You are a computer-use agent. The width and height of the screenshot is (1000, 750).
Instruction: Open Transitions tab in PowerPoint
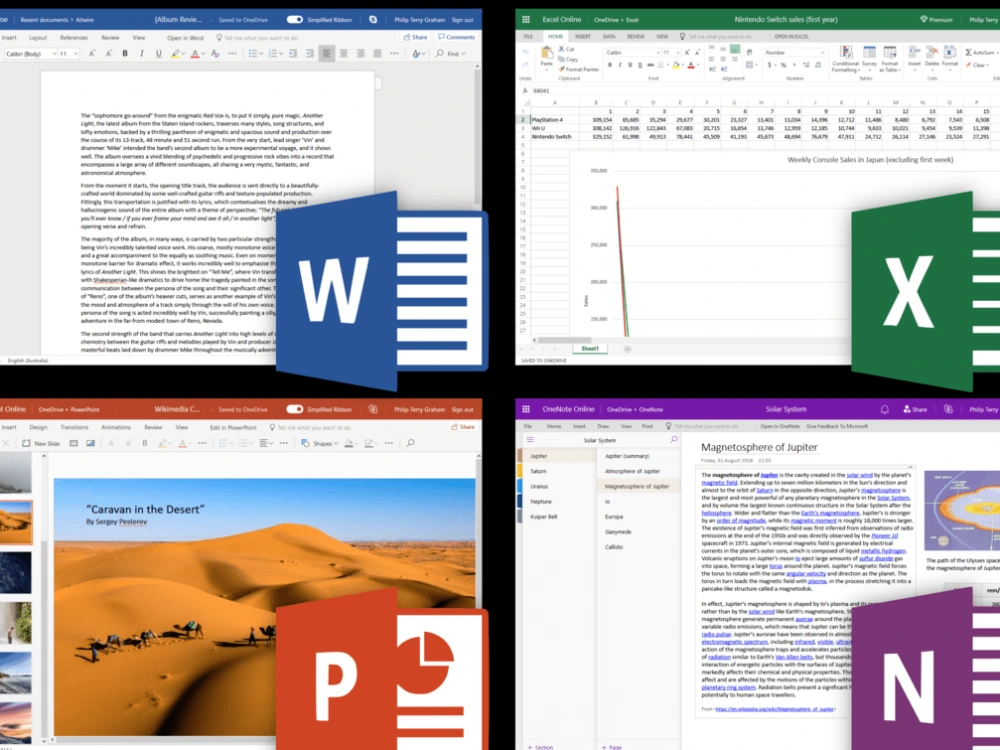coord(74,427)
